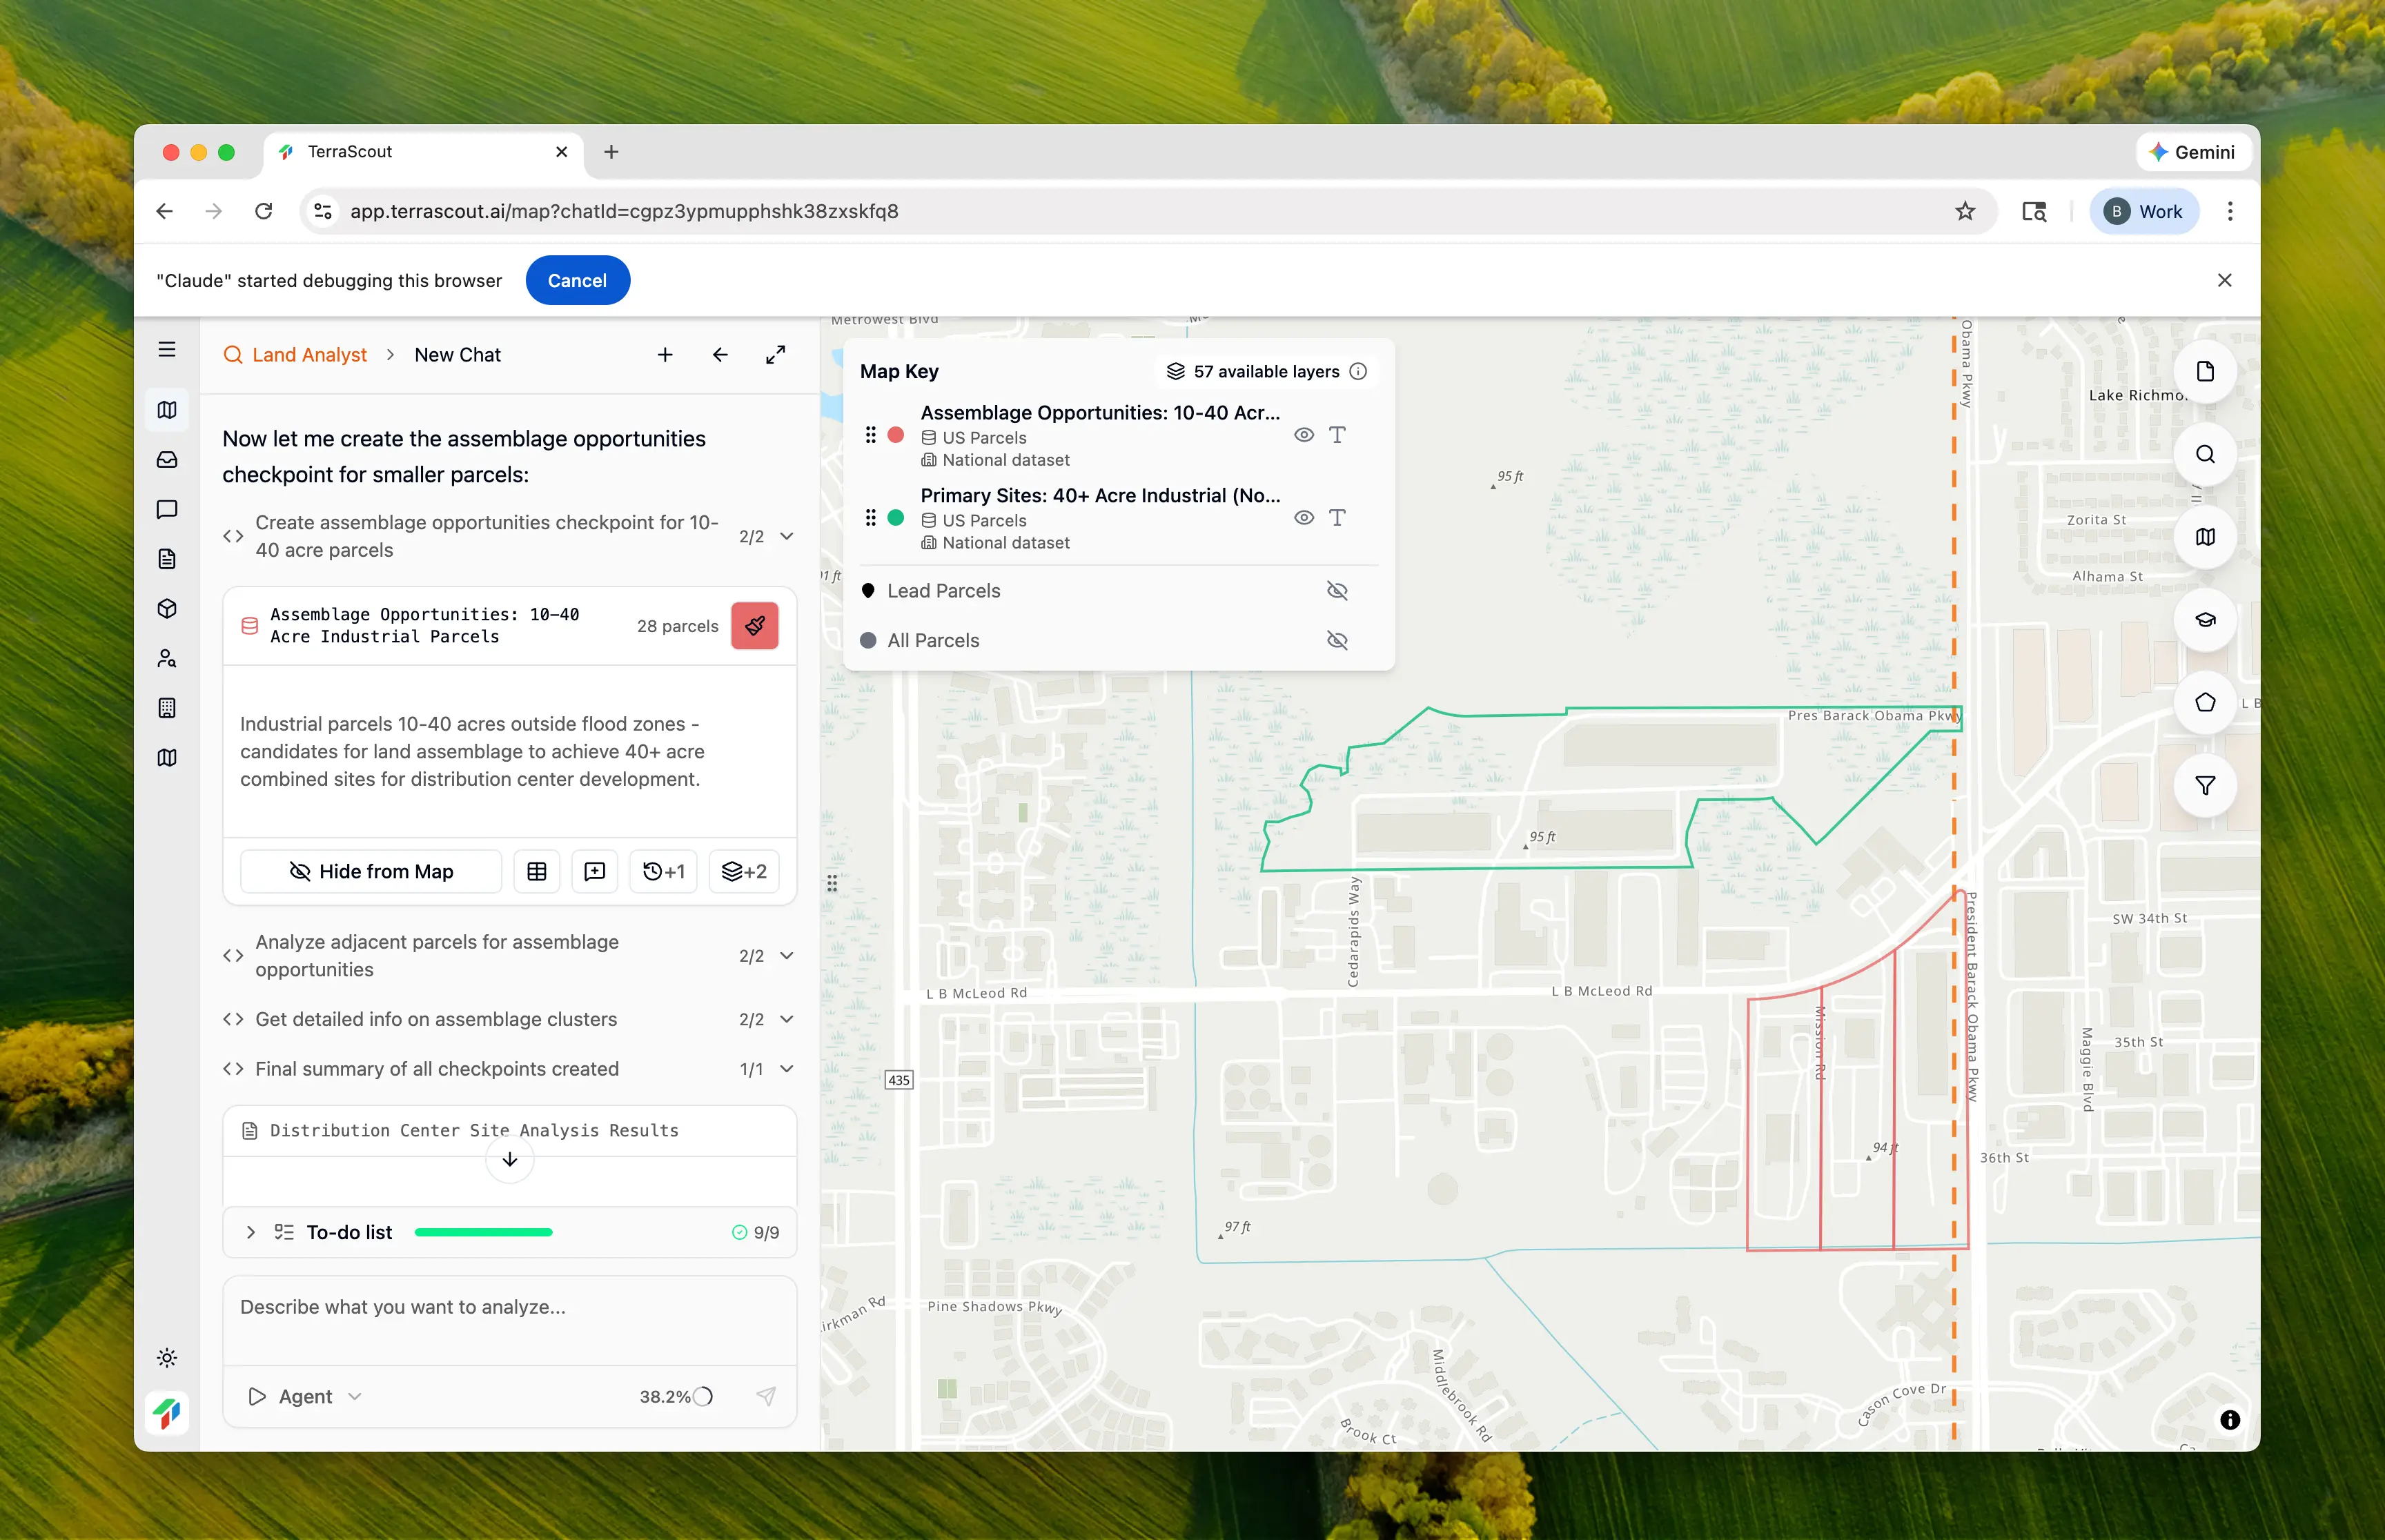Toggle light/dark theme sun icon
Viewport: 2385px width, 1540px height.
[x=167, y=1358]
